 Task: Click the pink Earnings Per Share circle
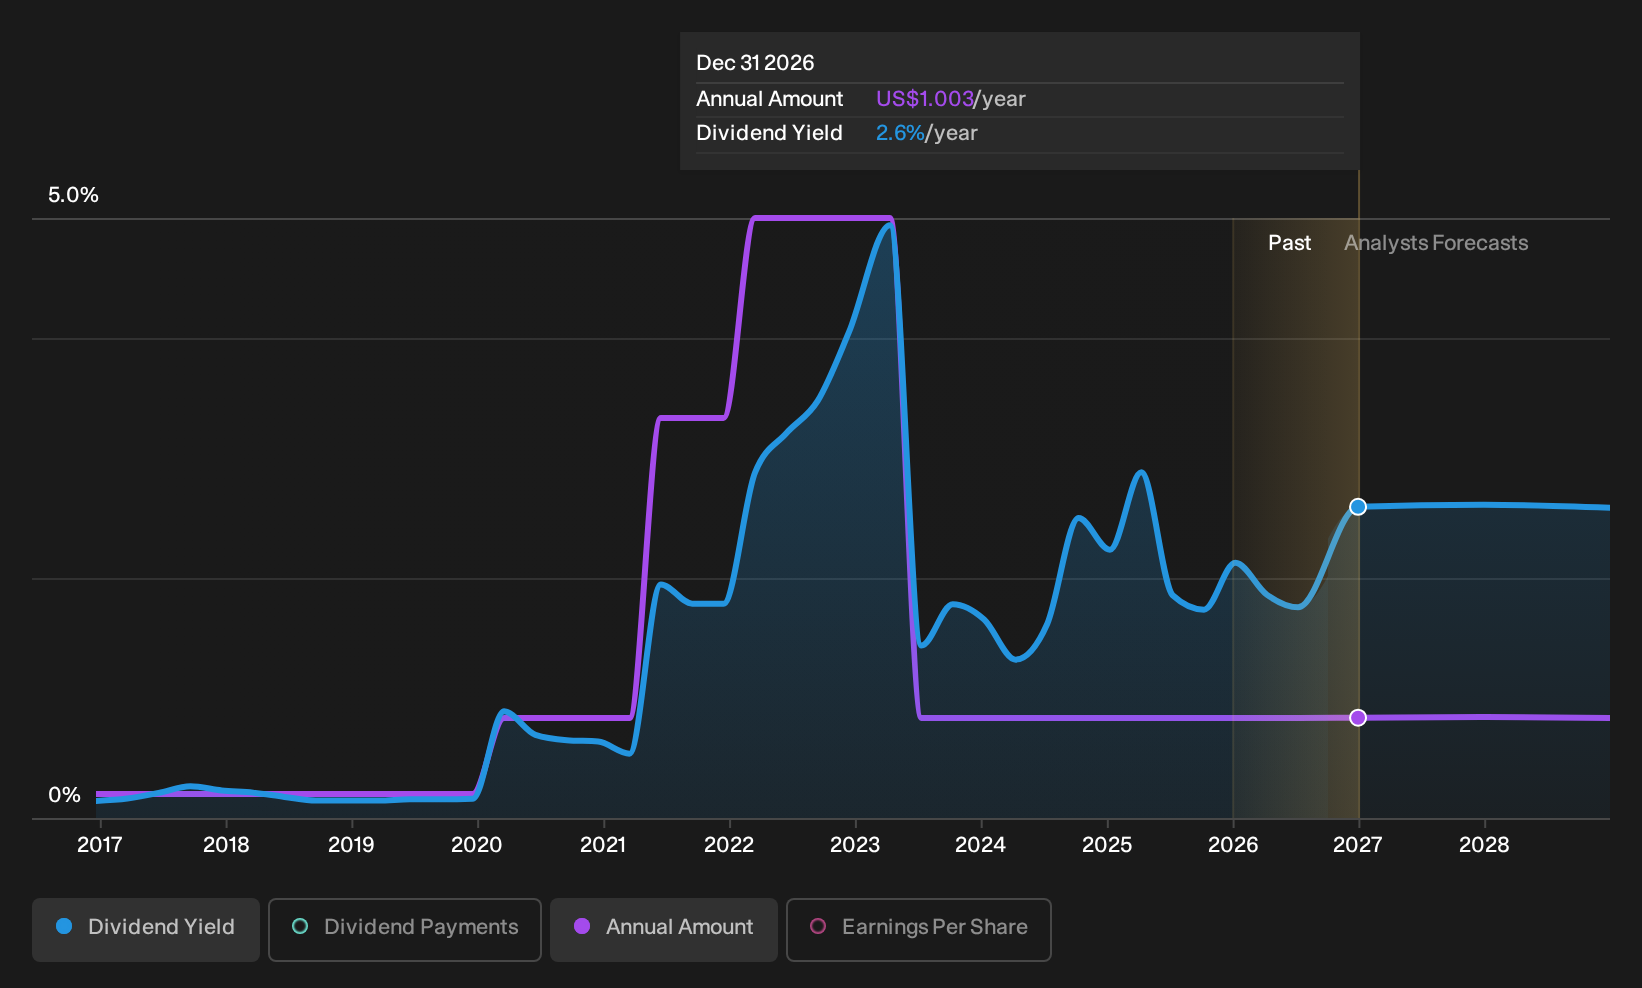click(x=818, y=926)
